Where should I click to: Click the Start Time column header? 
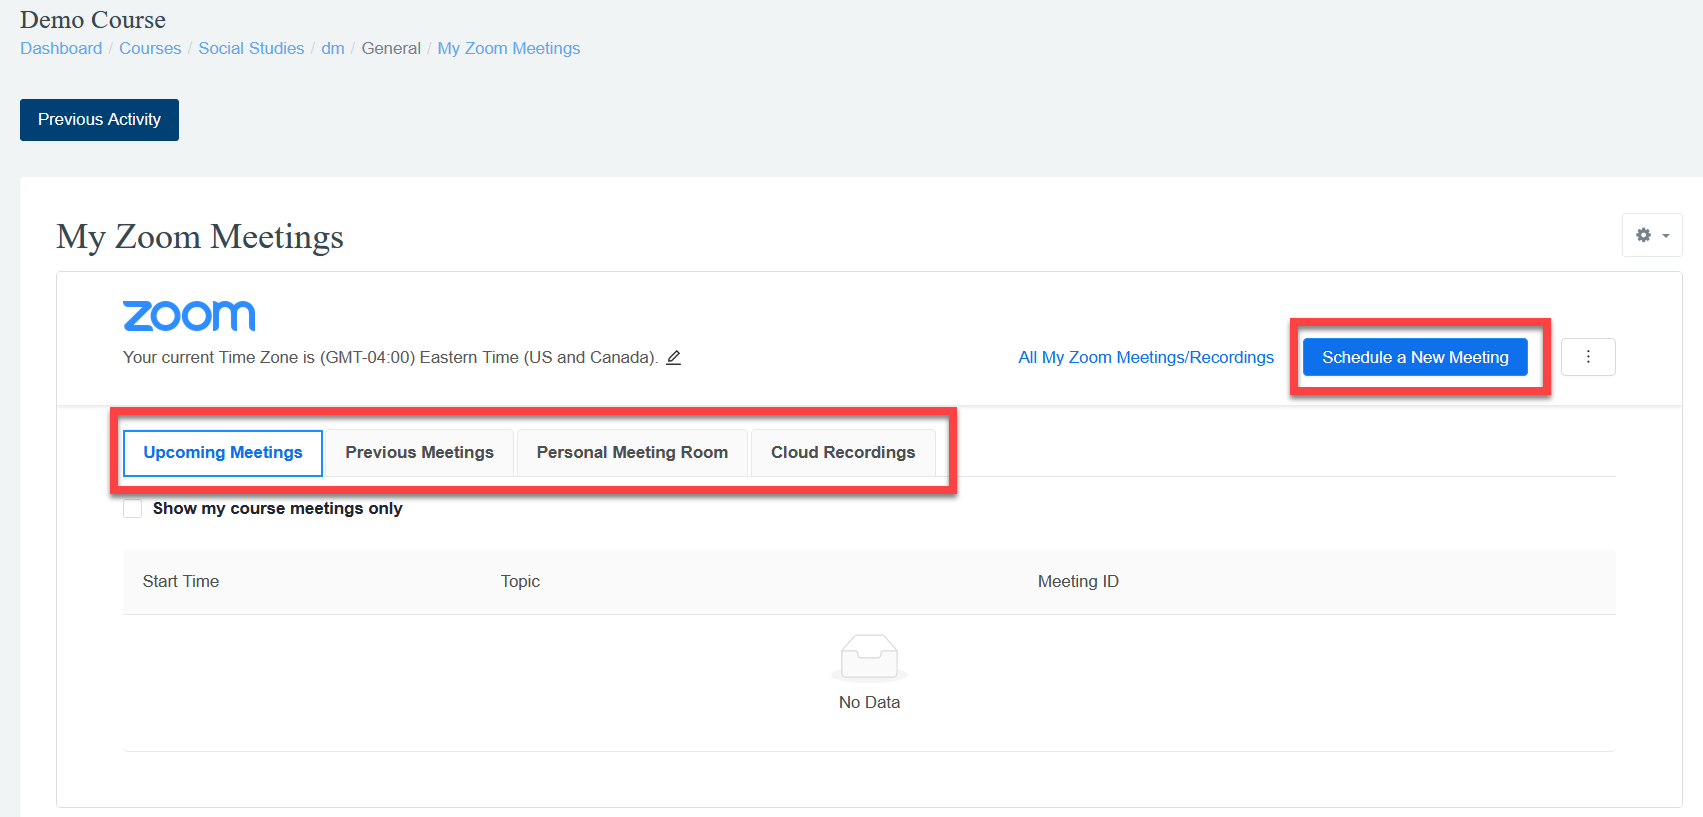tap(181, 582)
